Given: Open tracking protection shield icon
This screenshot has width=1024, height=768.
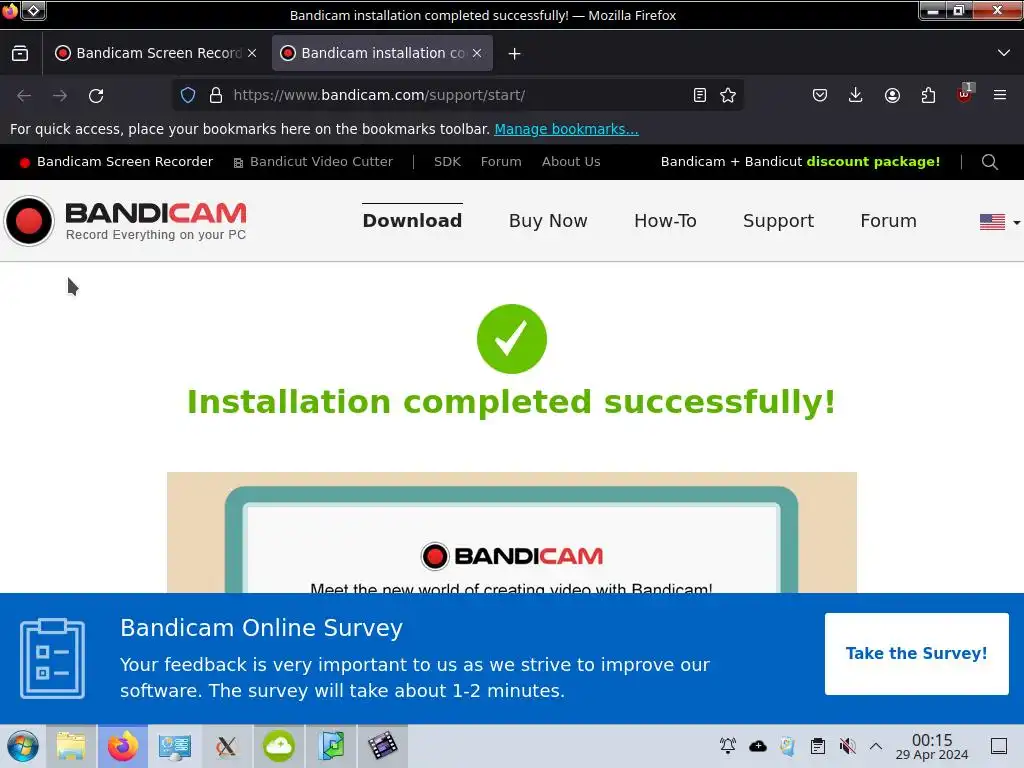Looking at the screenshot, I should point(188,95).
